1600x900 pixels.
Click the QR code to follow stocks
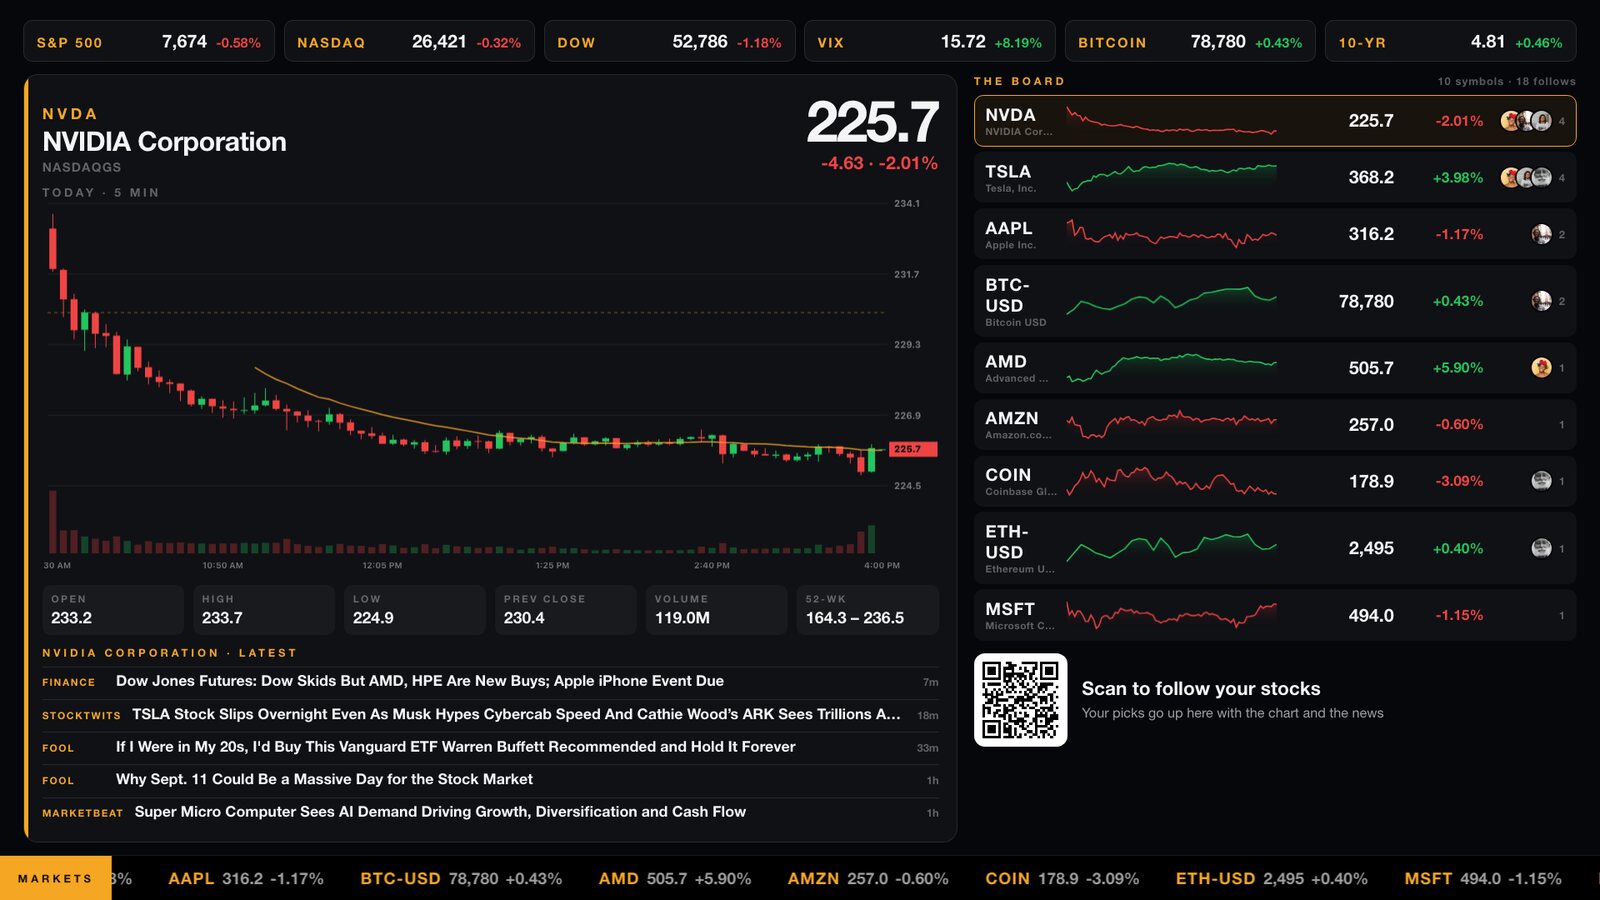pyautogui.click(x=1020, y=700)
